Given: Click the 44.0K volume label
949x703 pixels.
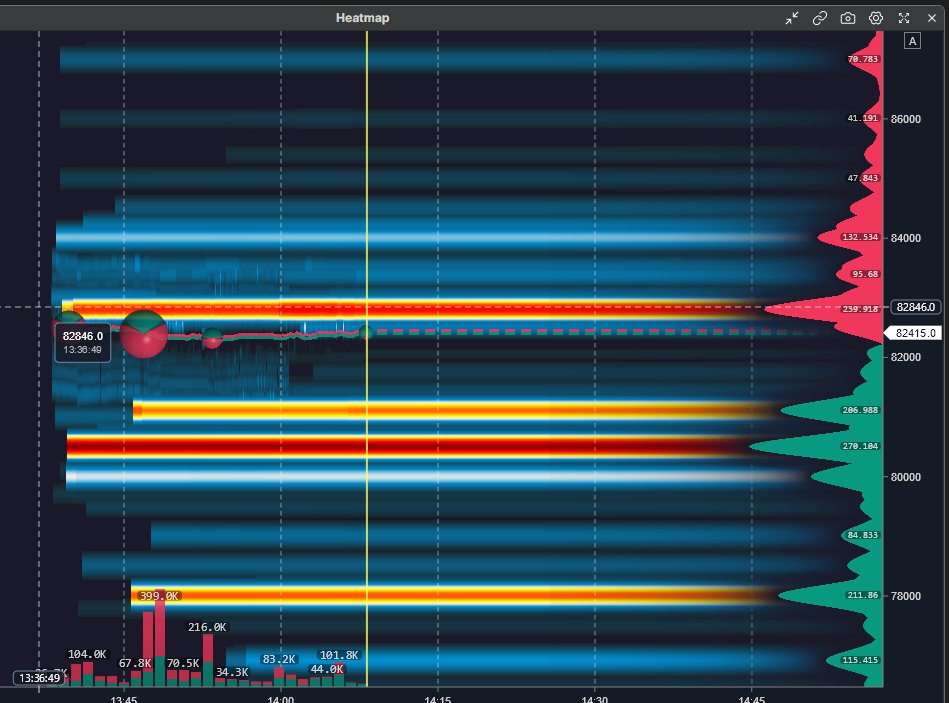Looking at the screenshot, I should pos(327,670).
